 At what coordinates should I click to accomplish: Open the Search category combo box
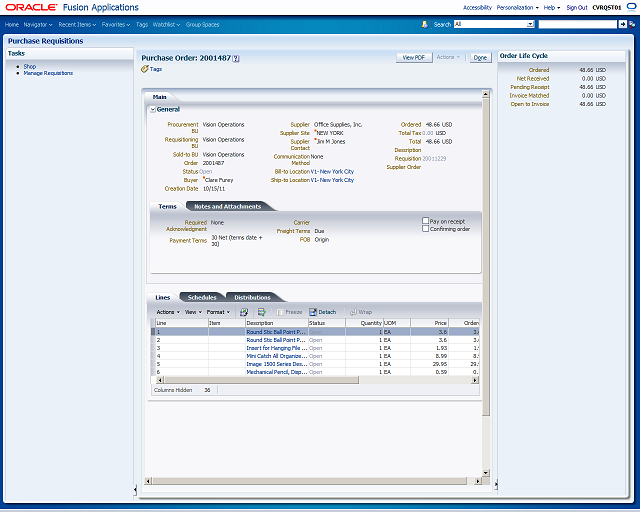[494, 24]
